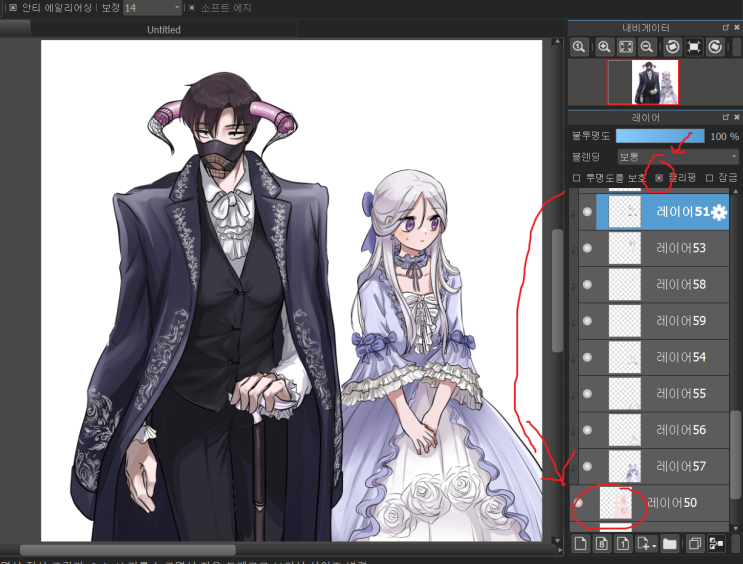Hide 레이어53 visibility dot
Viewport: 743px width, 564px height.
tap(587, 248)
